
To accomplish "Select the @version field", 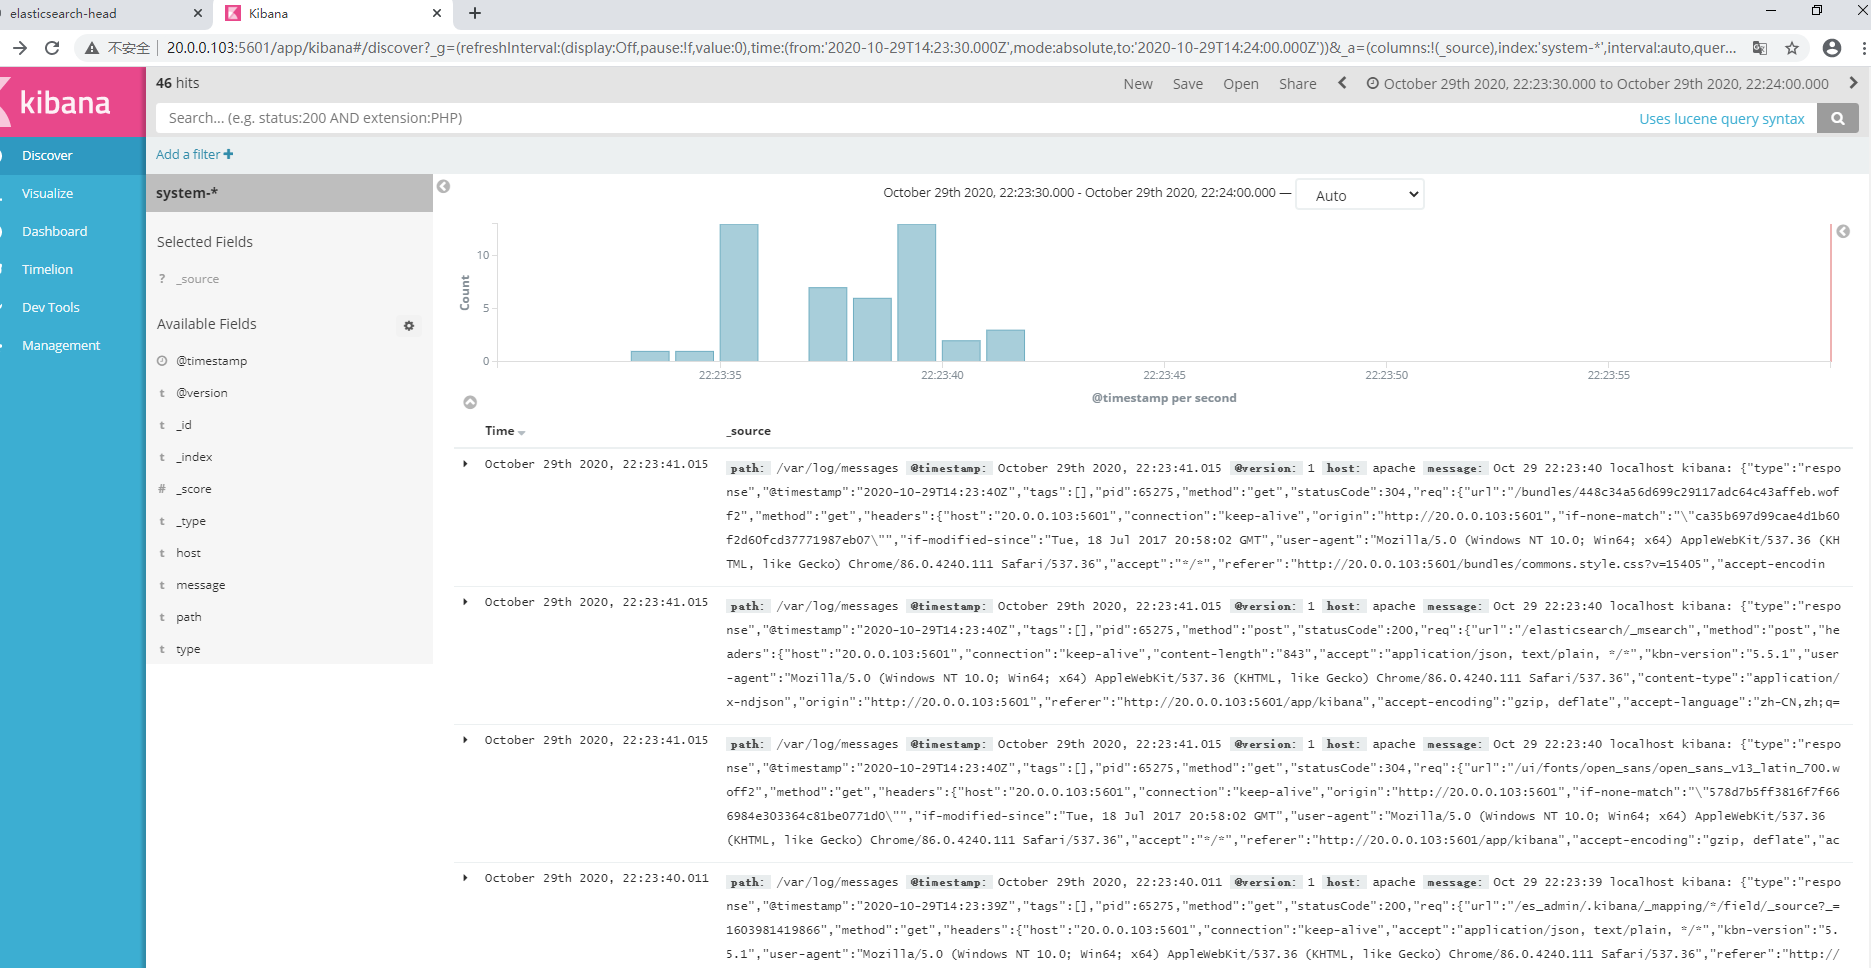I will pyautogui.click(x=202, y=393).
